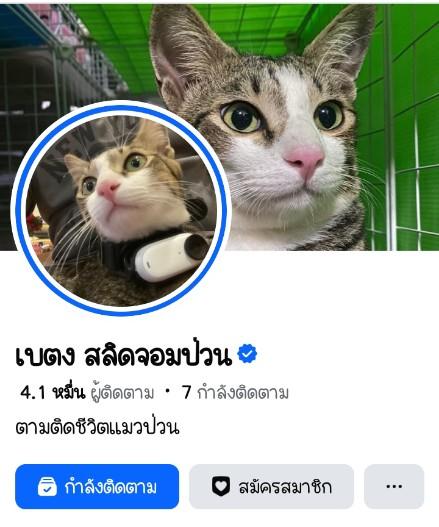This screenshot has width=439, height=527.
Task: Click the heart shield icon in the สมัครสมาชิก button
Action: [221, 486]
